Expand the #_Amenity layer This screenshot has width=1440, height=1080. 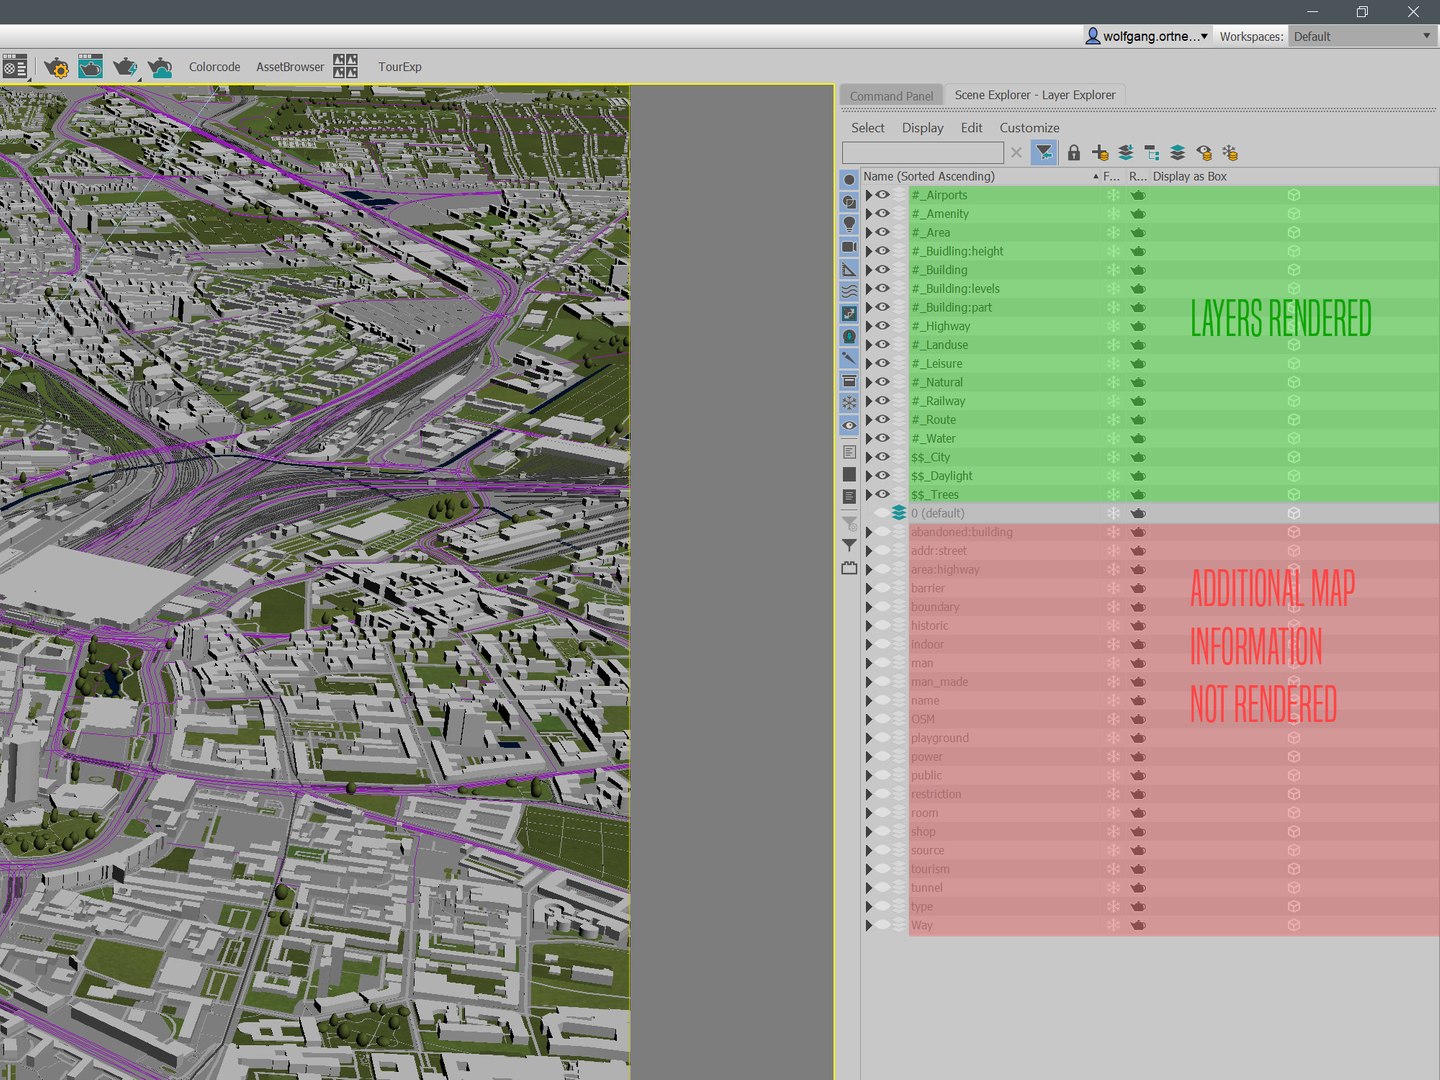(x=868, y=214)
